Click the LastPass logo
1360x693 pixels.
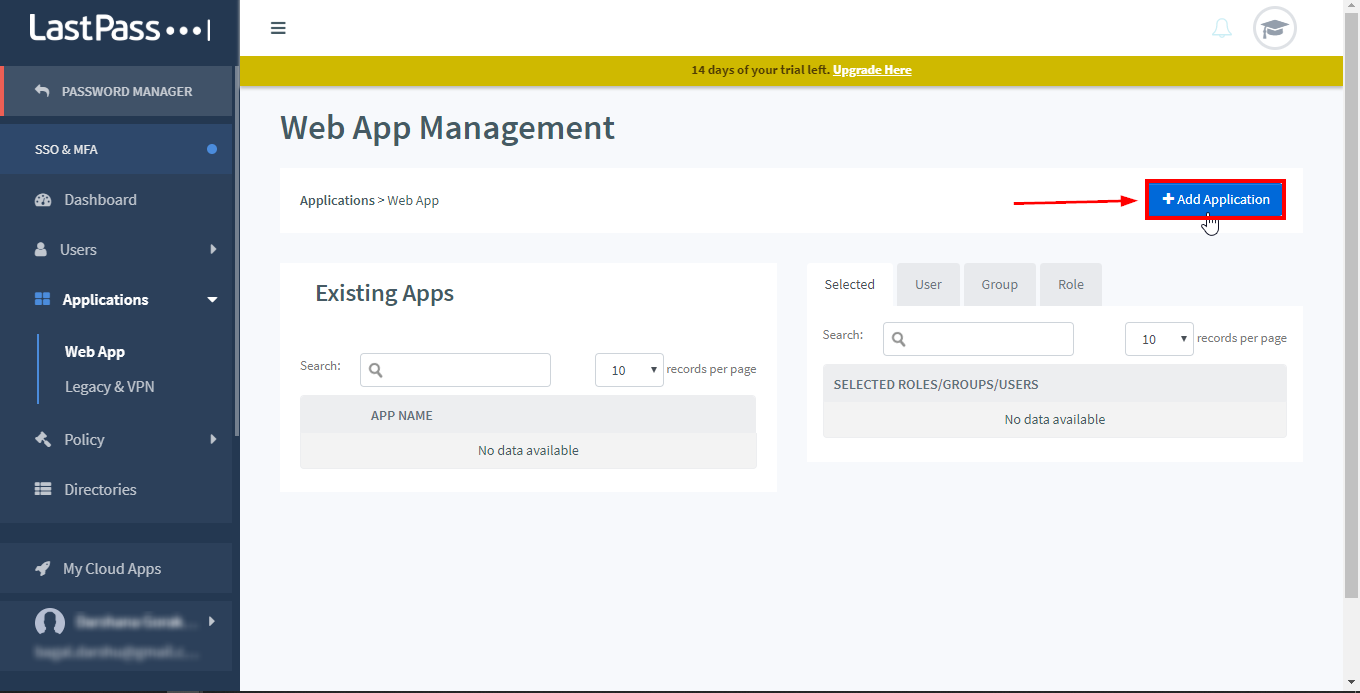click(x=119, y=28)
